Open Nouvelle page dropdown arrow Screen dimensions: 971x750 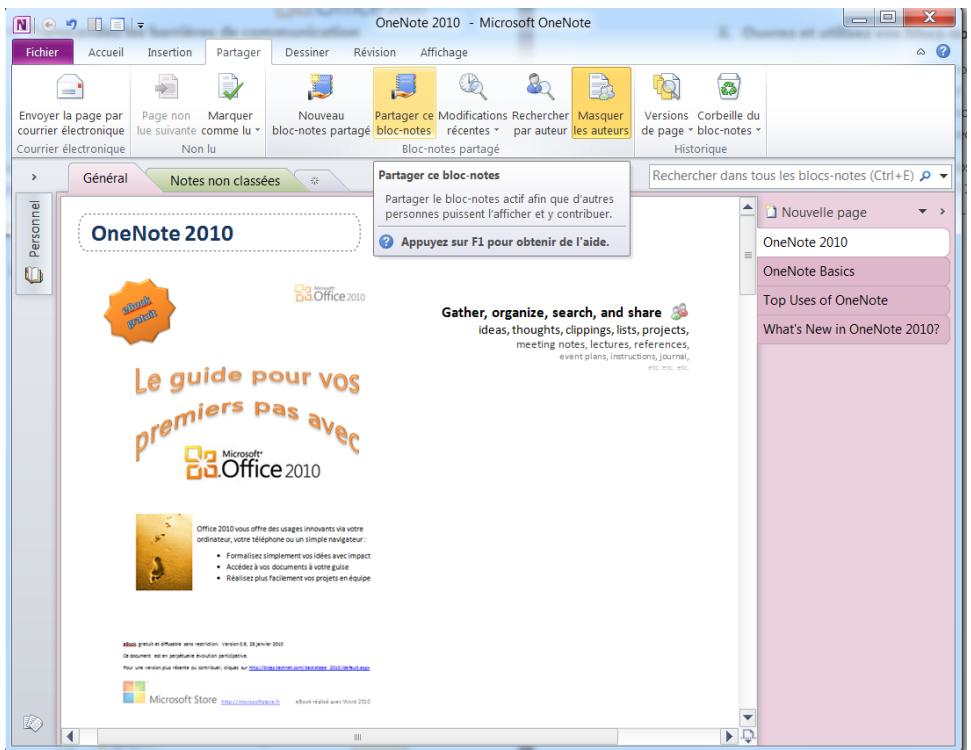tap(922, 212)
